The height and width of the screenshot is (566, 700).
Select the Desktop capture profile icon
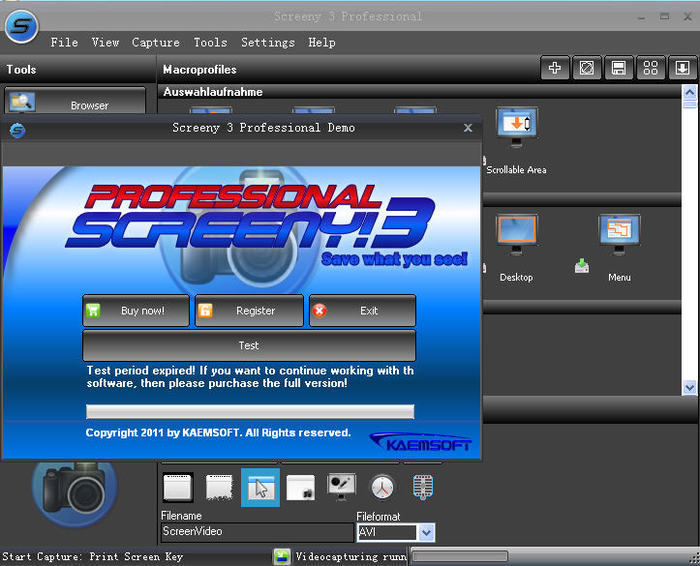point(517,235)
